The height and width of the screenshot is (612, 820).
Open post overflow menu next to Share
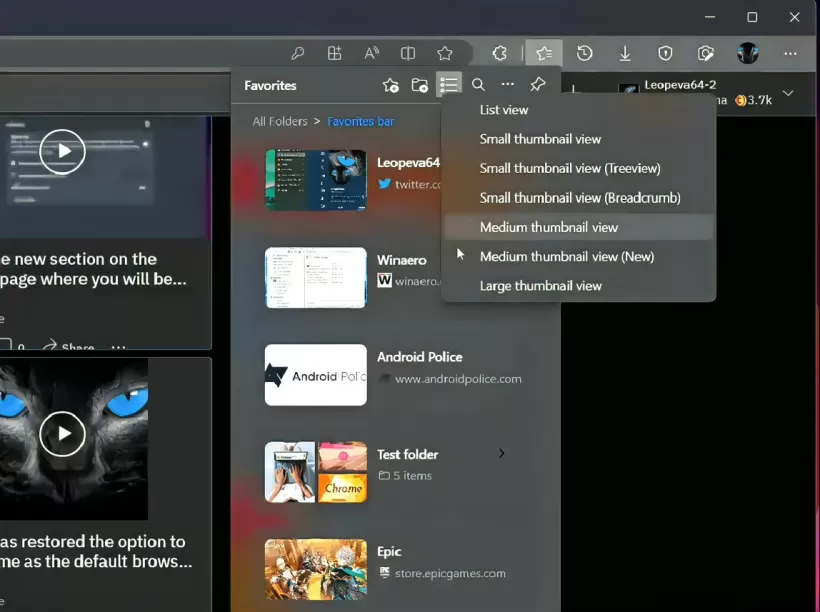pyautogui.click(x=118, y=346)
